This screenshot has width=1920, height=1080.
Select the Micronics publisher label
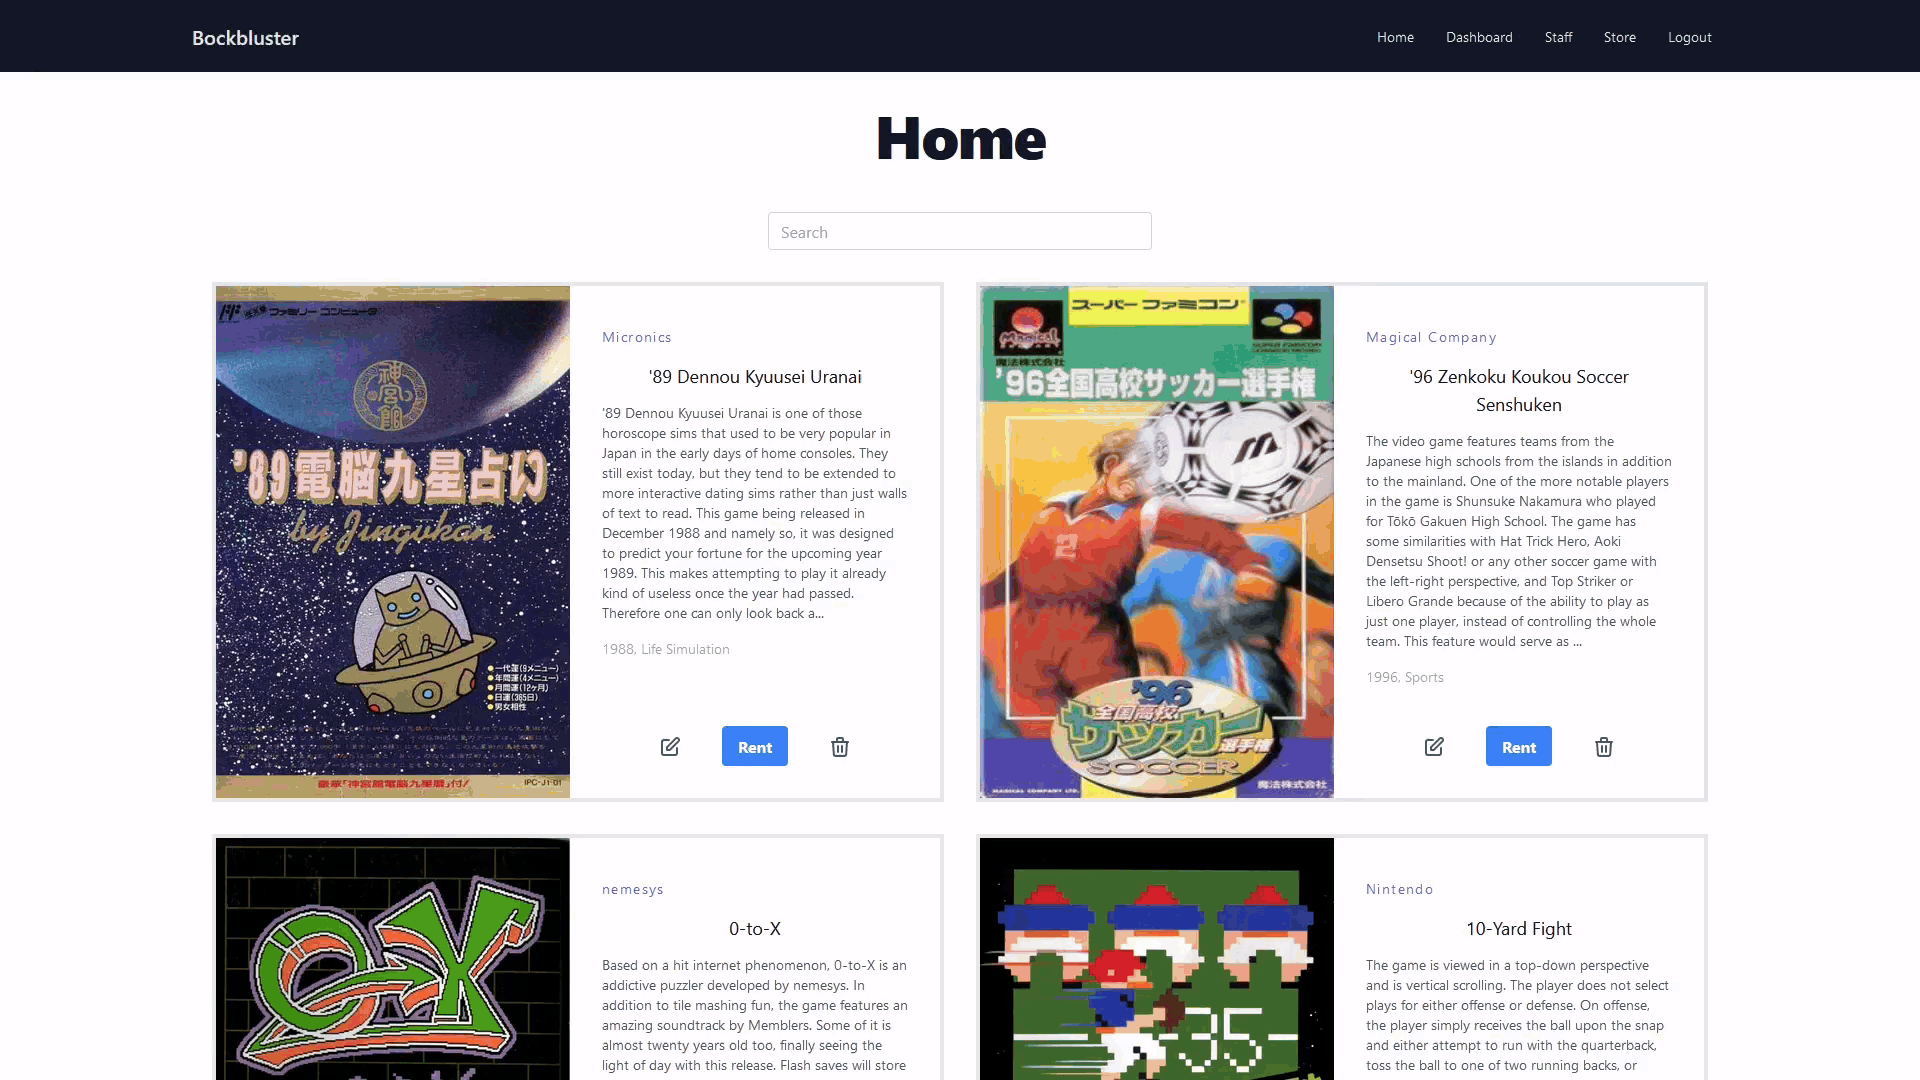pyautogui.click(x=636, y=336)
